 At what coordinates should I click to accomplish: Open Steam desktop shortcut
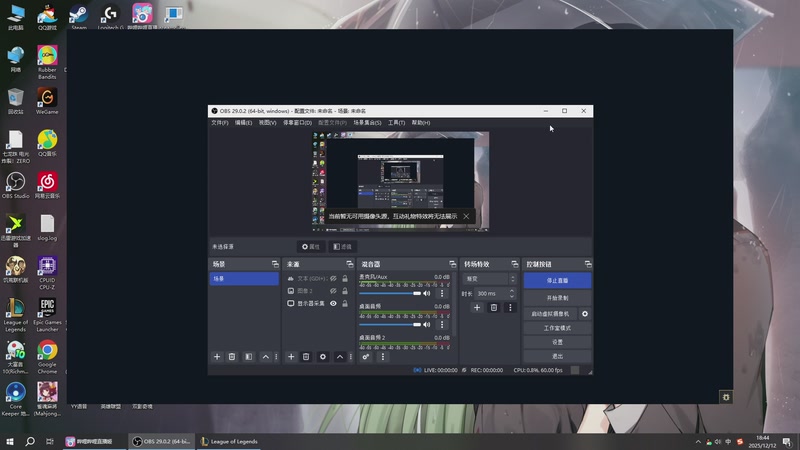79,17
